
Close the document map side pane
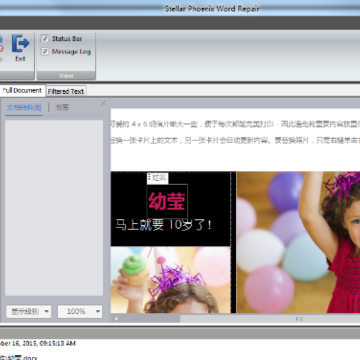(x=103, y=103)
